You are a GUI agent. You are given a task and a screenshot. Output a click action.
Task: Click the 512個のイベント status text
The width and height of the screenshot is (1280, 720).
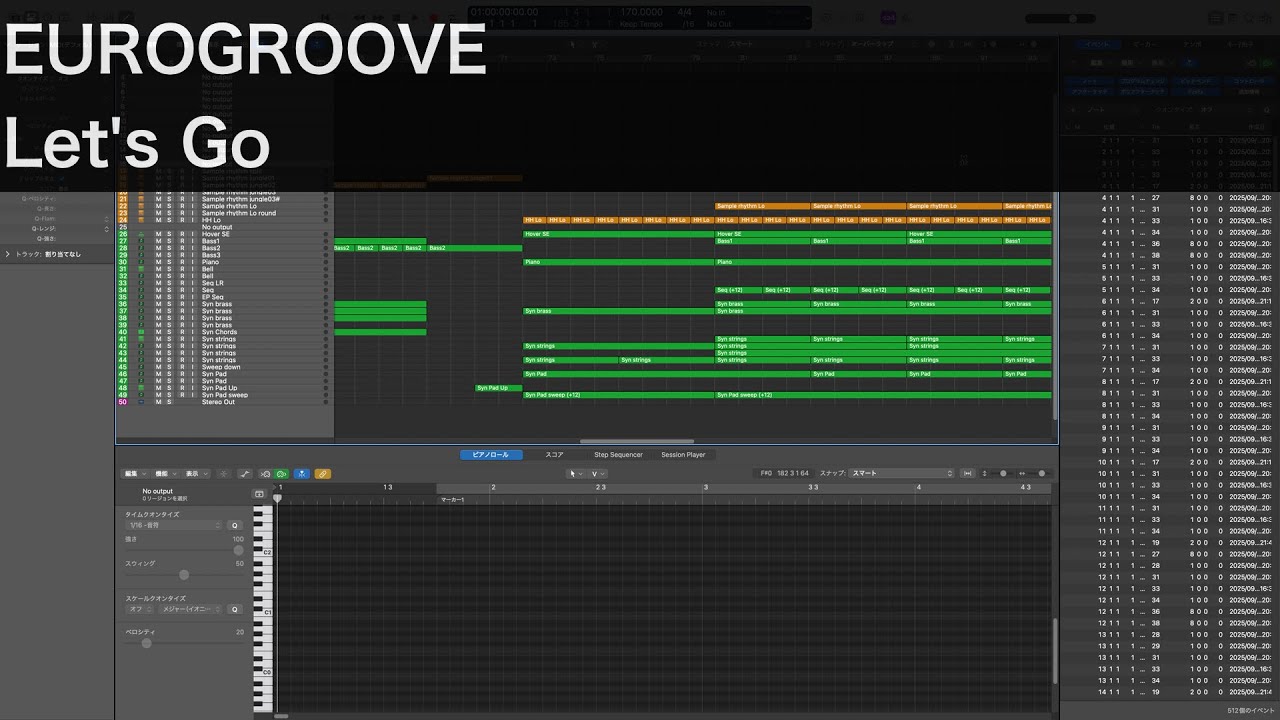coord(1250,711)
